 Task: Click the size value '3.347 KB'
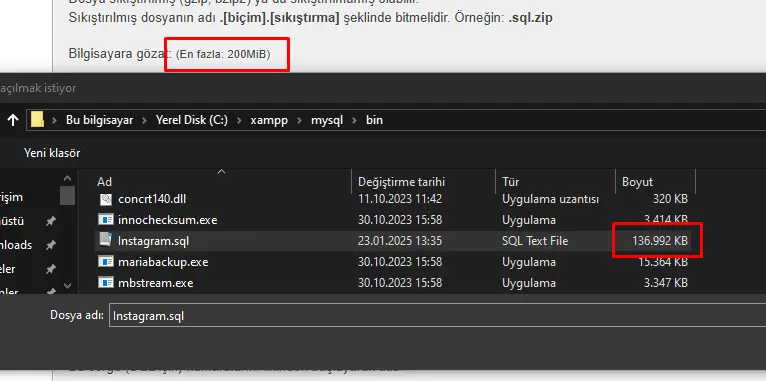coord(666,283)
